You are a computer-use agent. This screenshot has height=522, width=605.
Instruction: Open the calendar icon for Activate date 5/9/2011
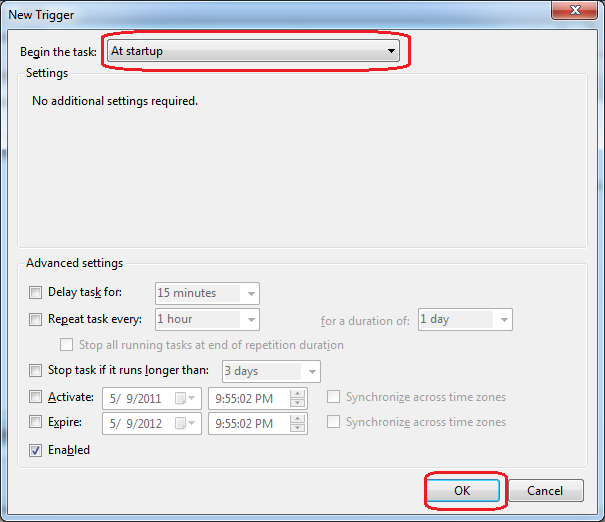(x=185, y=398)
